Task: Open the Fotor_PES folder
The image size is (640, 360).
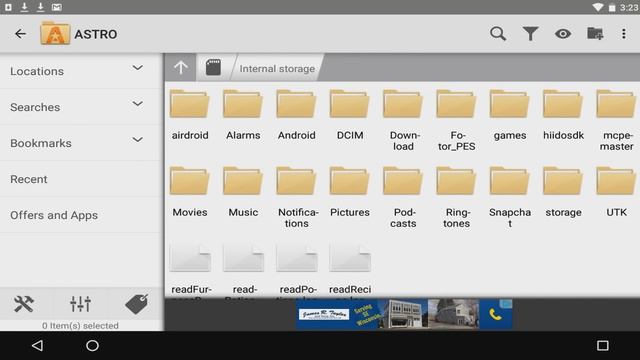Action: tap(456, 121)
